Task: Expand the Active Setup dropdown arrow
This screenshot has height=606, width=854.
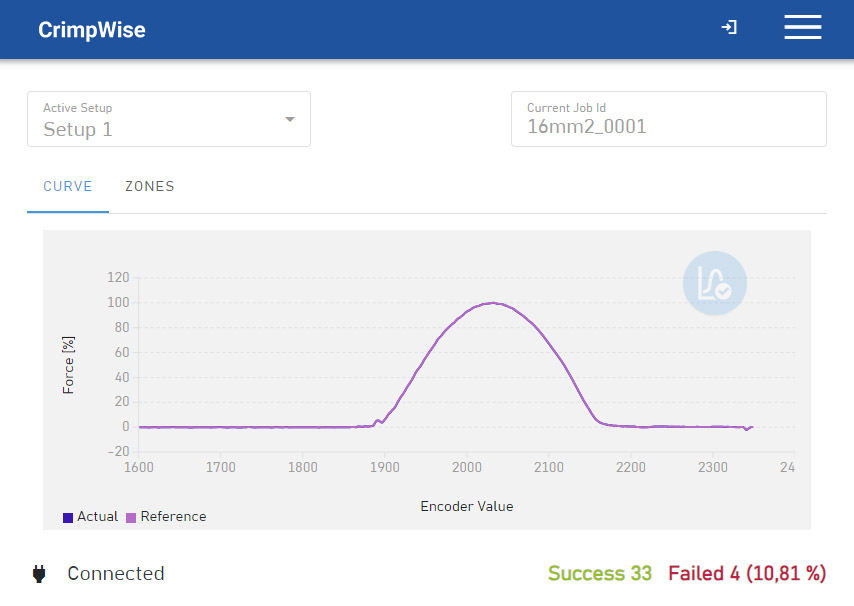Action: (290, 119)
